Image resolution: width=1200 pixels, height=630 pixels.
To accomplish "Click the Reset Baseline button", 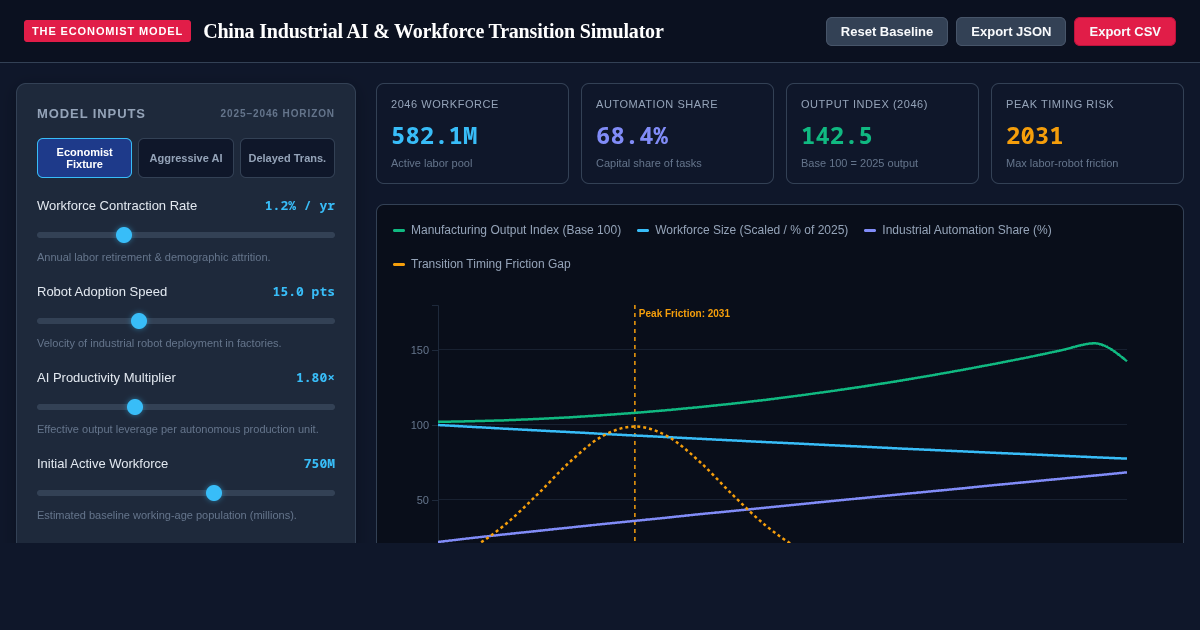I will (887, 31).
